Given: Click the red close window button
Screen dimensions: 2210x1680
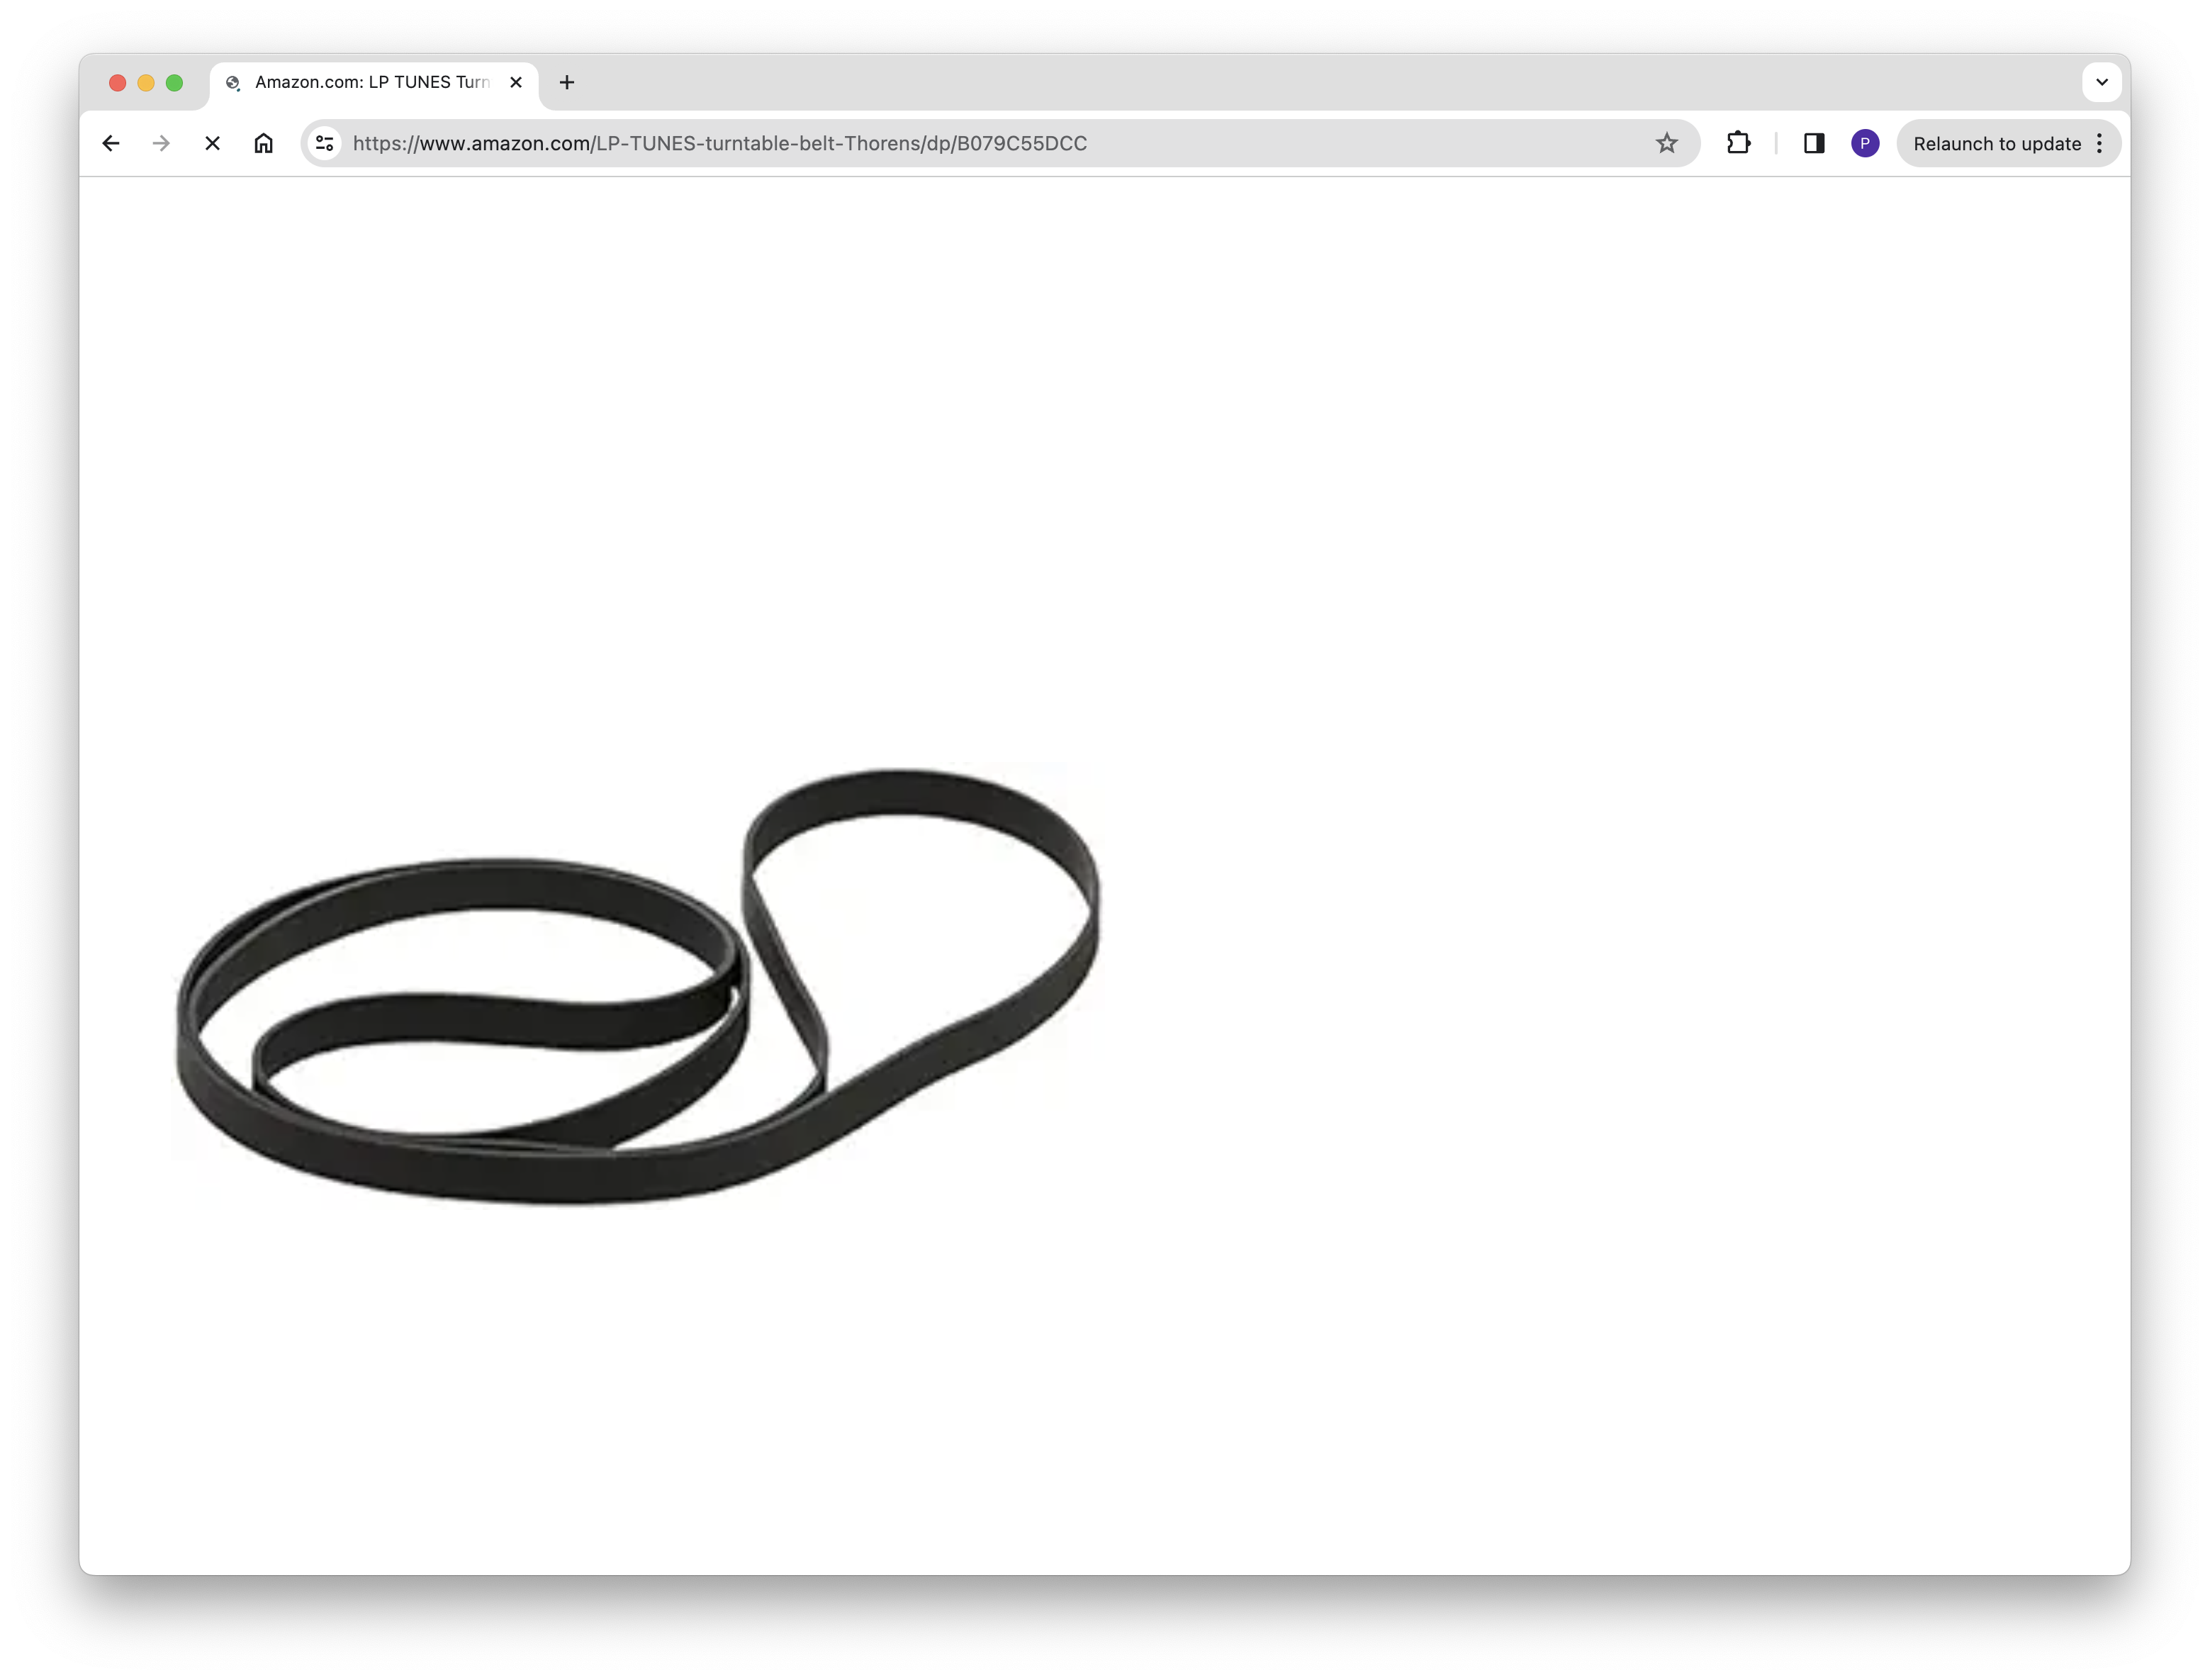Looking at the screenshot, I should (117, 82).
